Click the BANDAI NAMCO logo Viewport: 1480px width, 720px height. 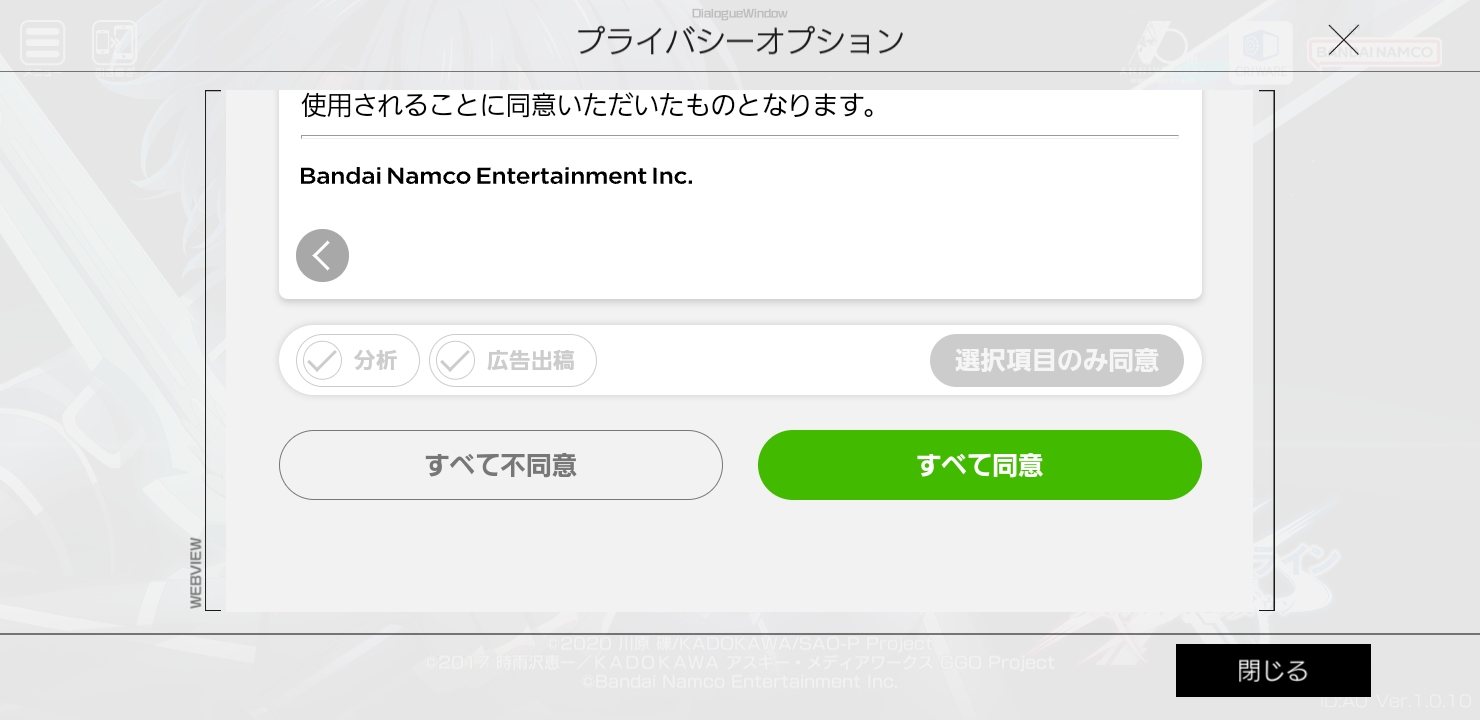click(x=1374, y=51)
